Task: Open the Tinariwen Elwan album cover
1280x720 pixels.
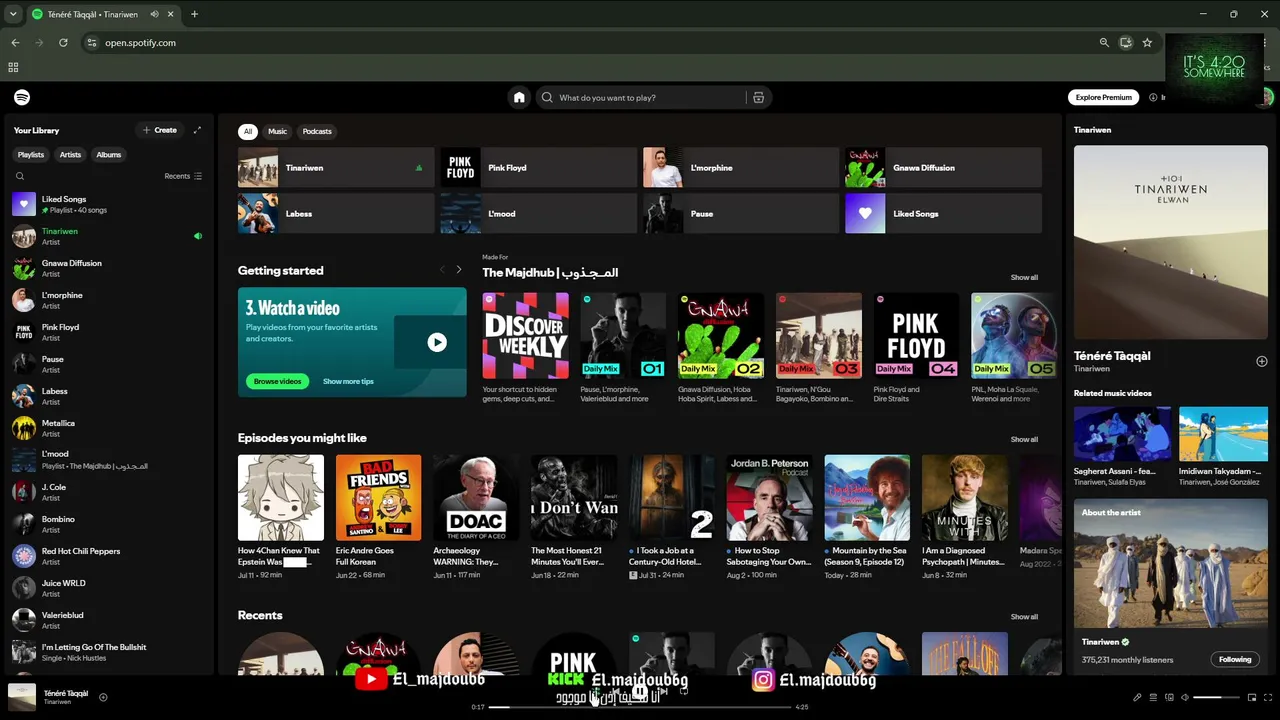Action: click(1171, 242)
